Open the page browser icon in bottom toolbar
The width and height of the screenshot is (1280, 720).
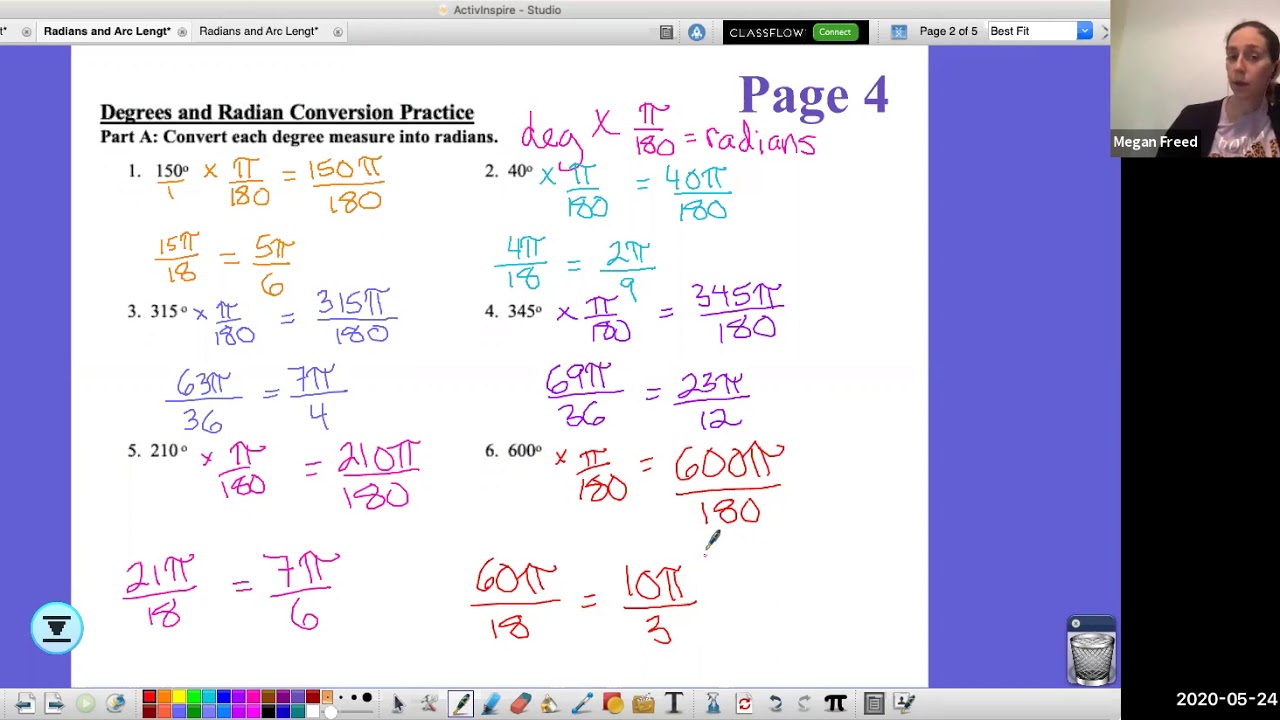tap(874, 704)
